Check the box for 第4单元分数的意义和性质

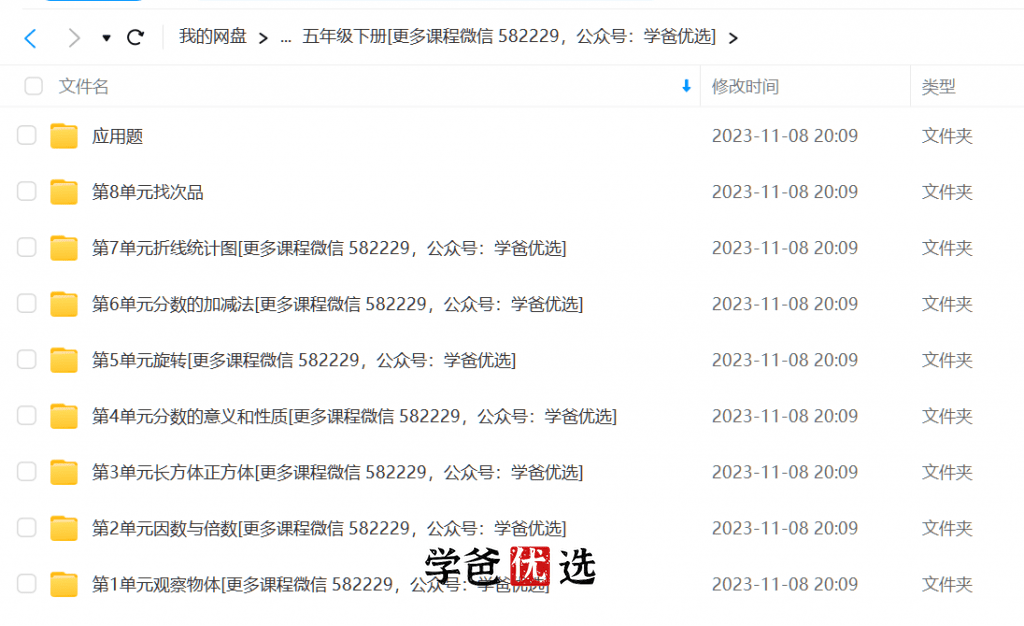pos(27,416)
